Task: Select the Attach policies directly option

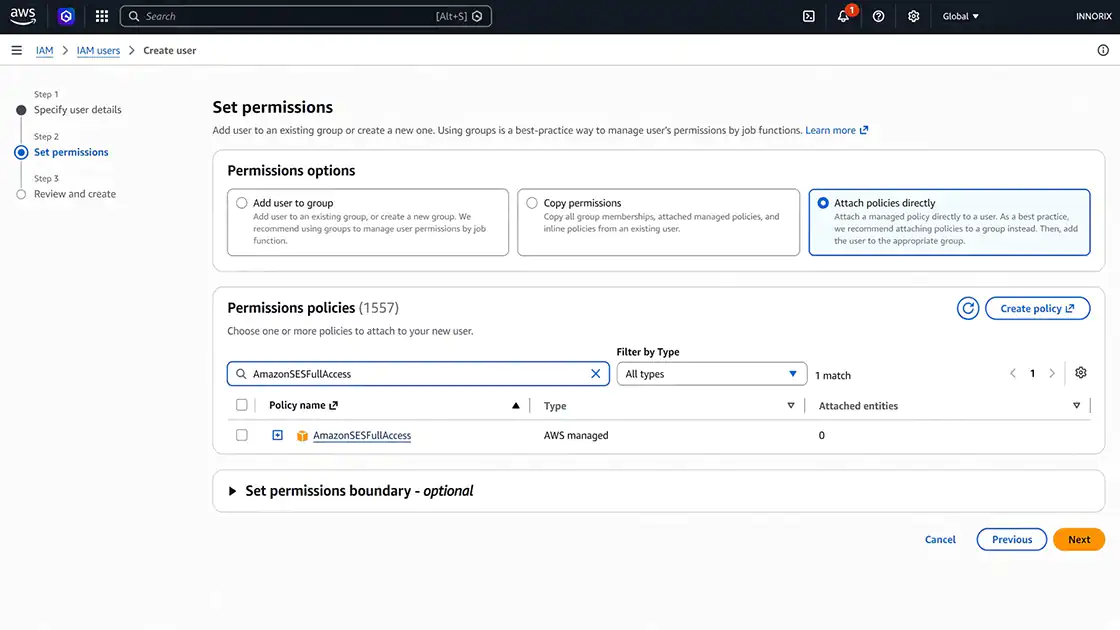Action: pyautogui.click(x=823, y=203)
